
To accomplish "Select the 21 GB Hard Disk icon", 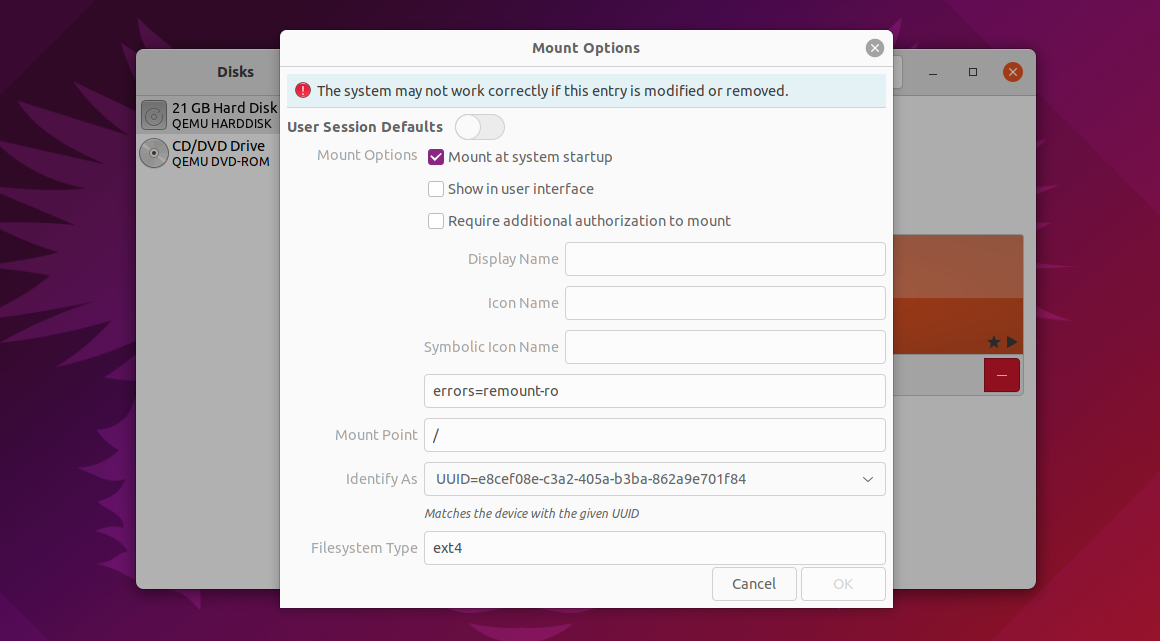I will (154, 115).
